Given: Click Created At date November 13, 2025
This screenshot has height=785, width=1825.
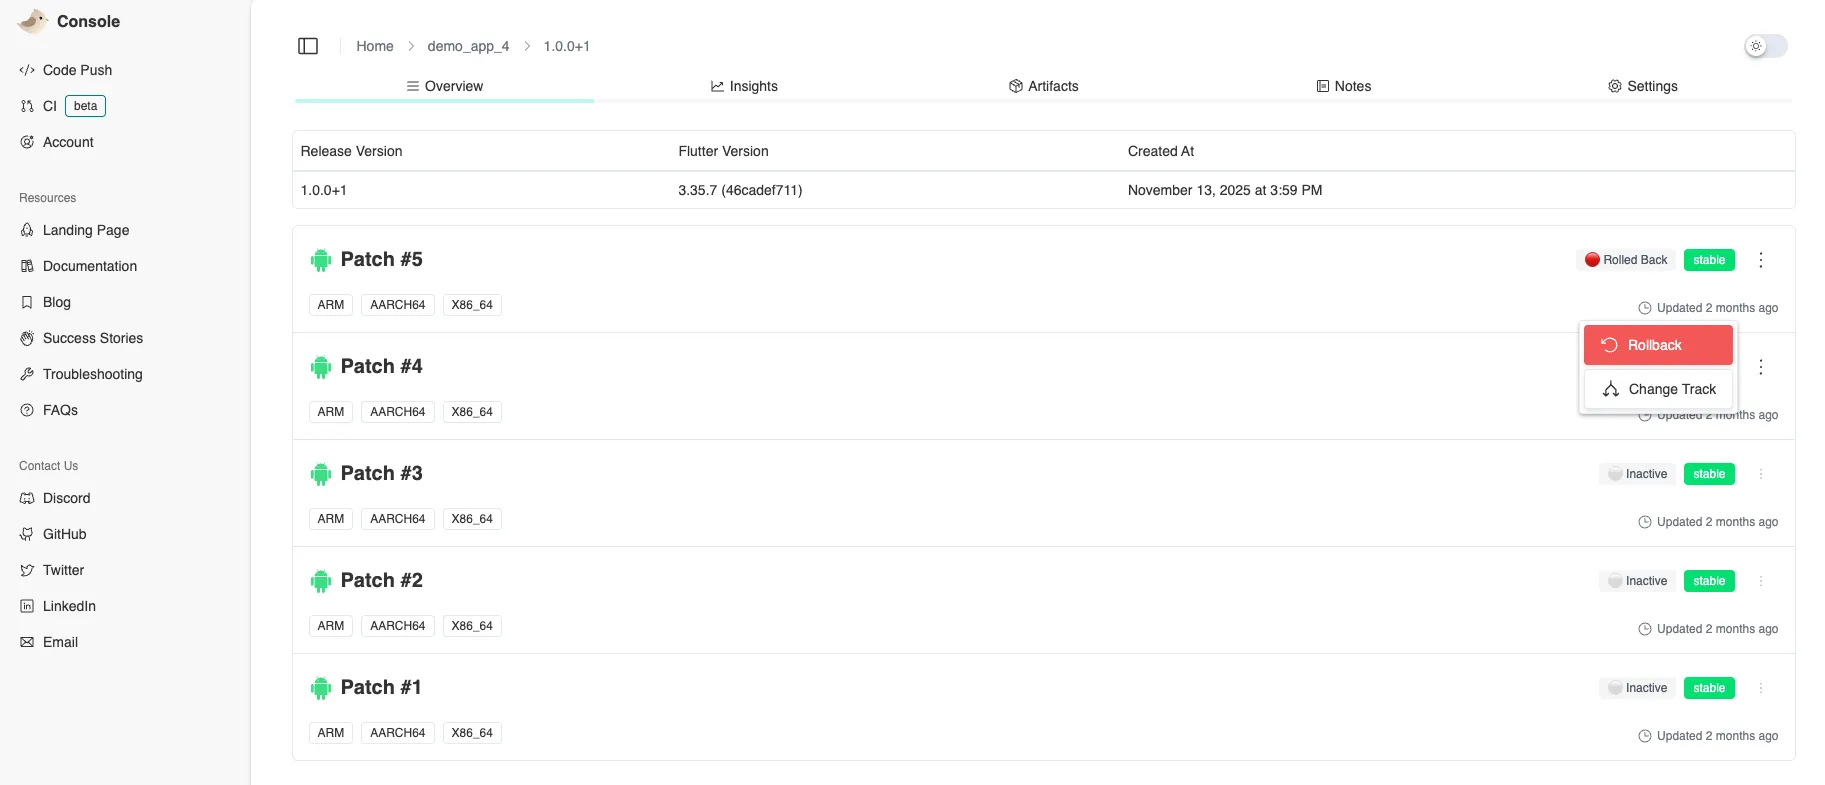Looking at the screenshot, I should click(1225, 190).
